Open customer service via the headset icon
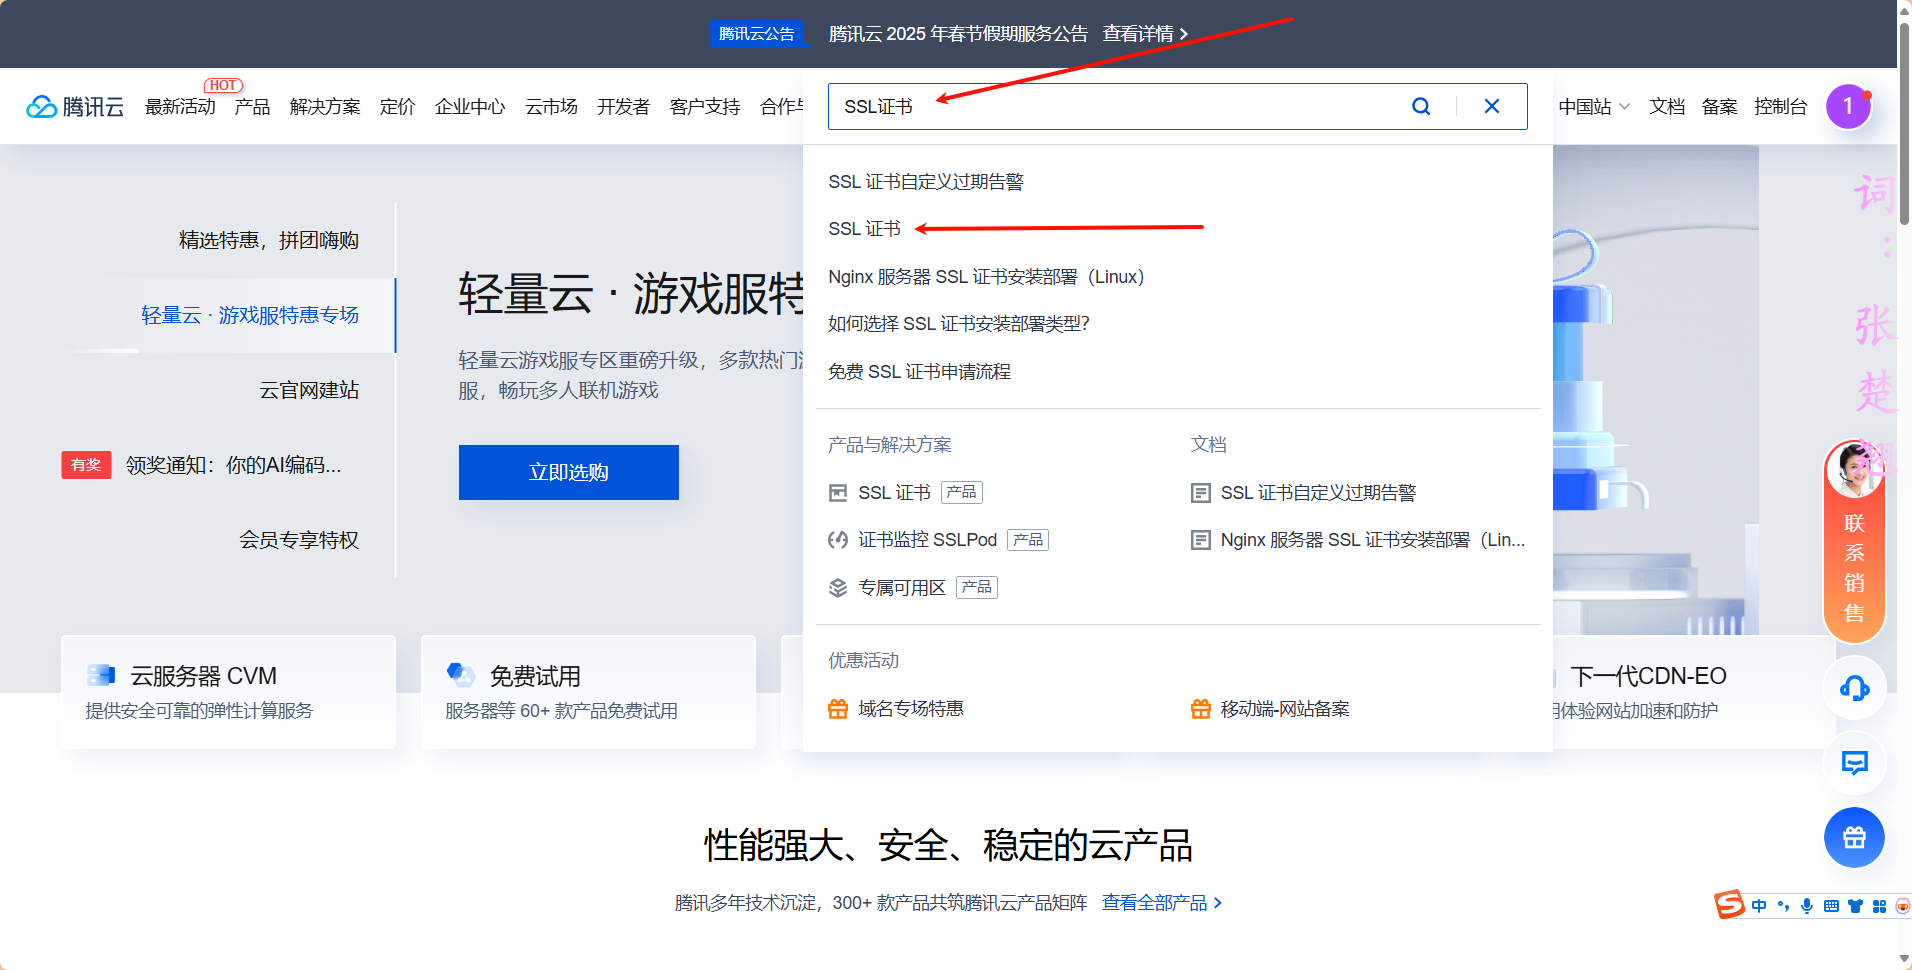The width and height of the screenshot is (1912, 970). (x=1853, y=688)
